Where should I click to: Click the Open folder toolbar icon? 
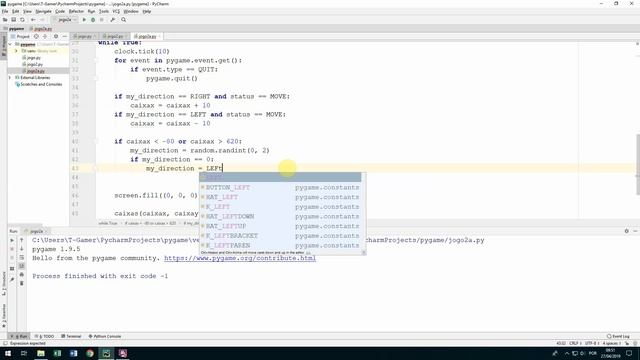pos(5,20)
